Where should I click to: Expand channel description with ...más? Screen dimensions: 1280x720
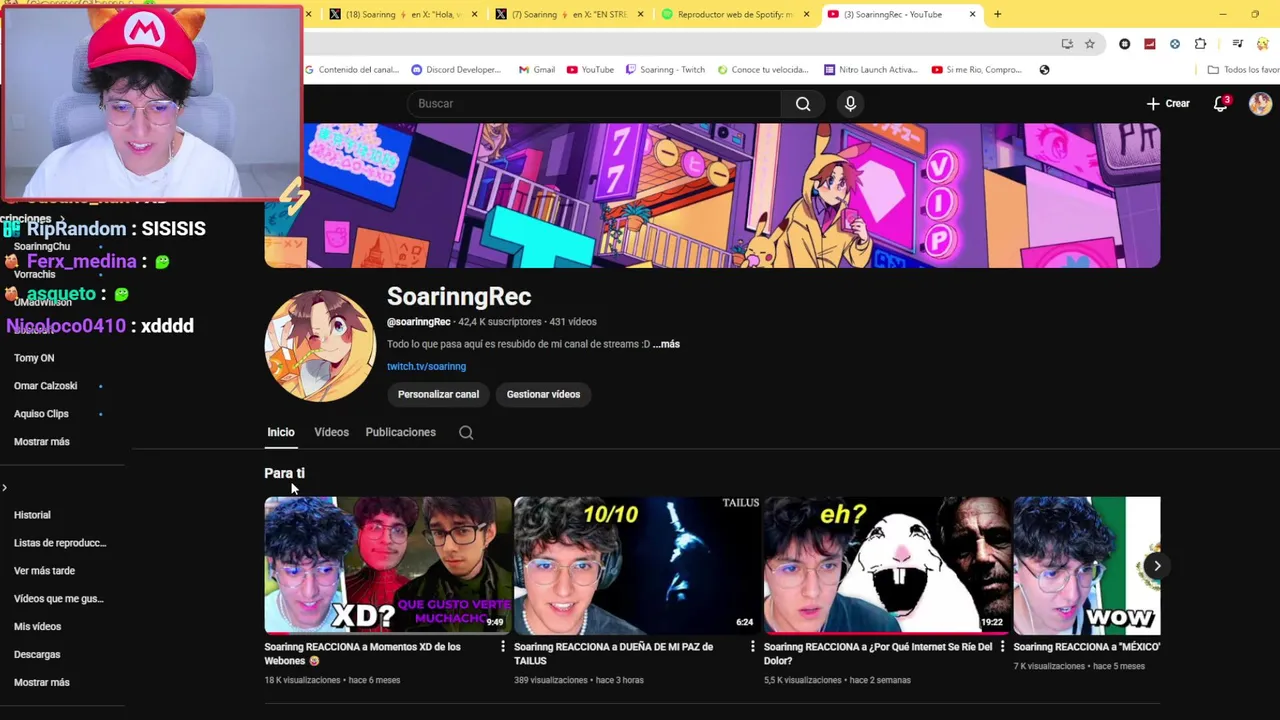666,344
